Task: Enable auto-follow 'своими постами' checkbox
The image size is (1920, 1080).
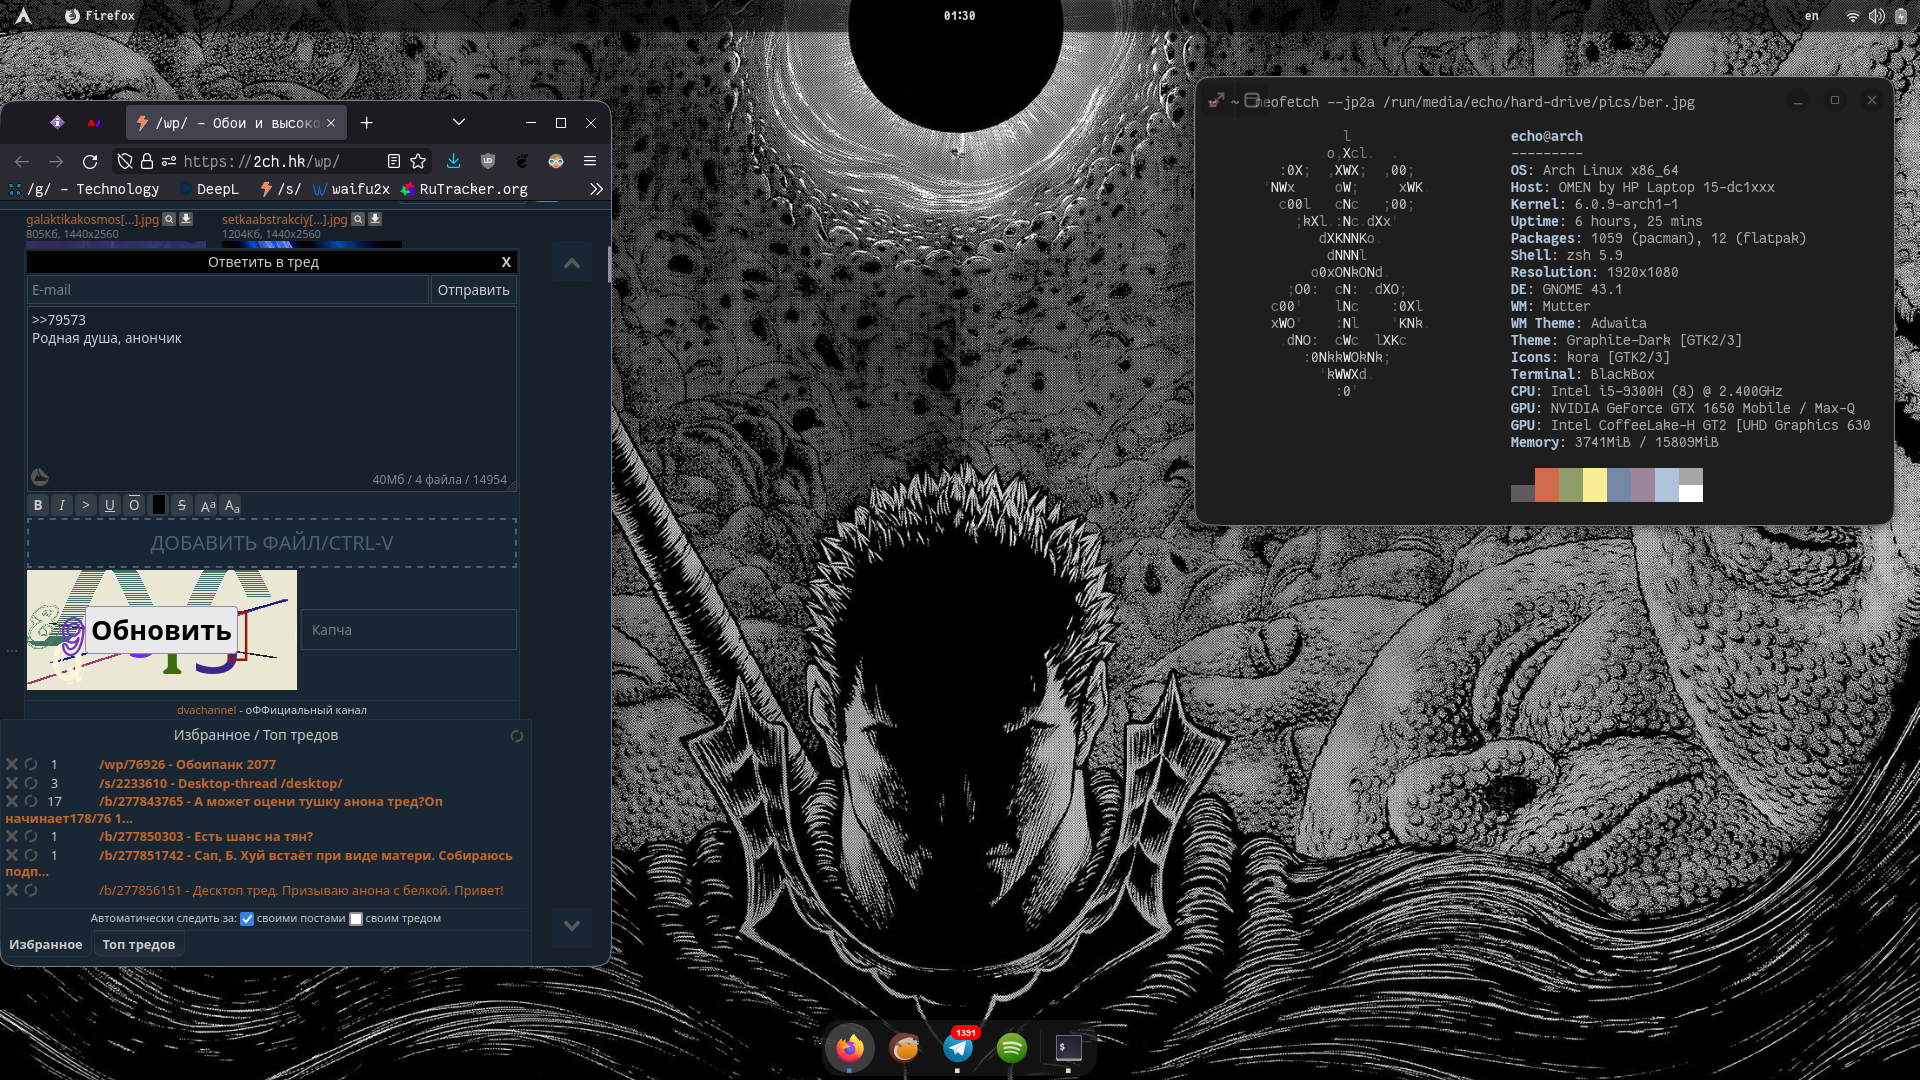Action: pyautogui.click(x=247, y=919)
